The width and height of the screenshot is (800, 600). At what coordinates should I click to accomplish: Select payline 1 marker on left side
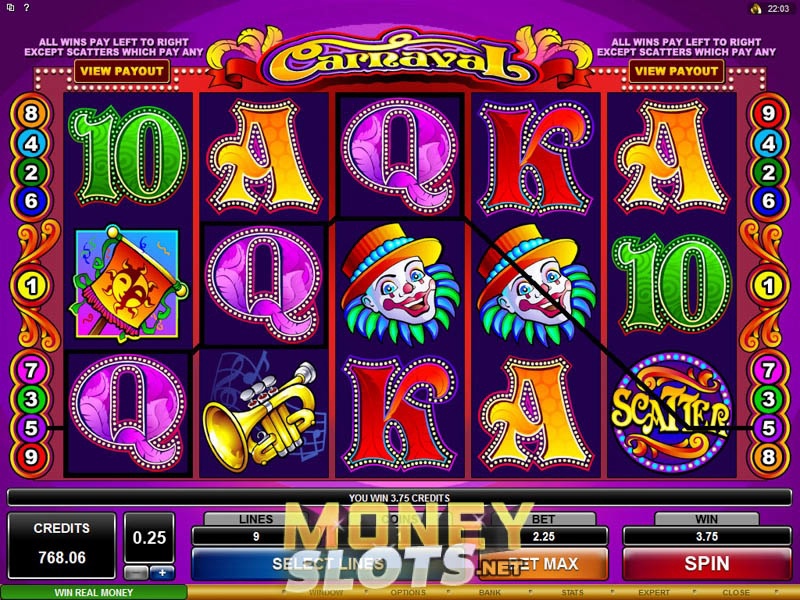click(31, 286)
